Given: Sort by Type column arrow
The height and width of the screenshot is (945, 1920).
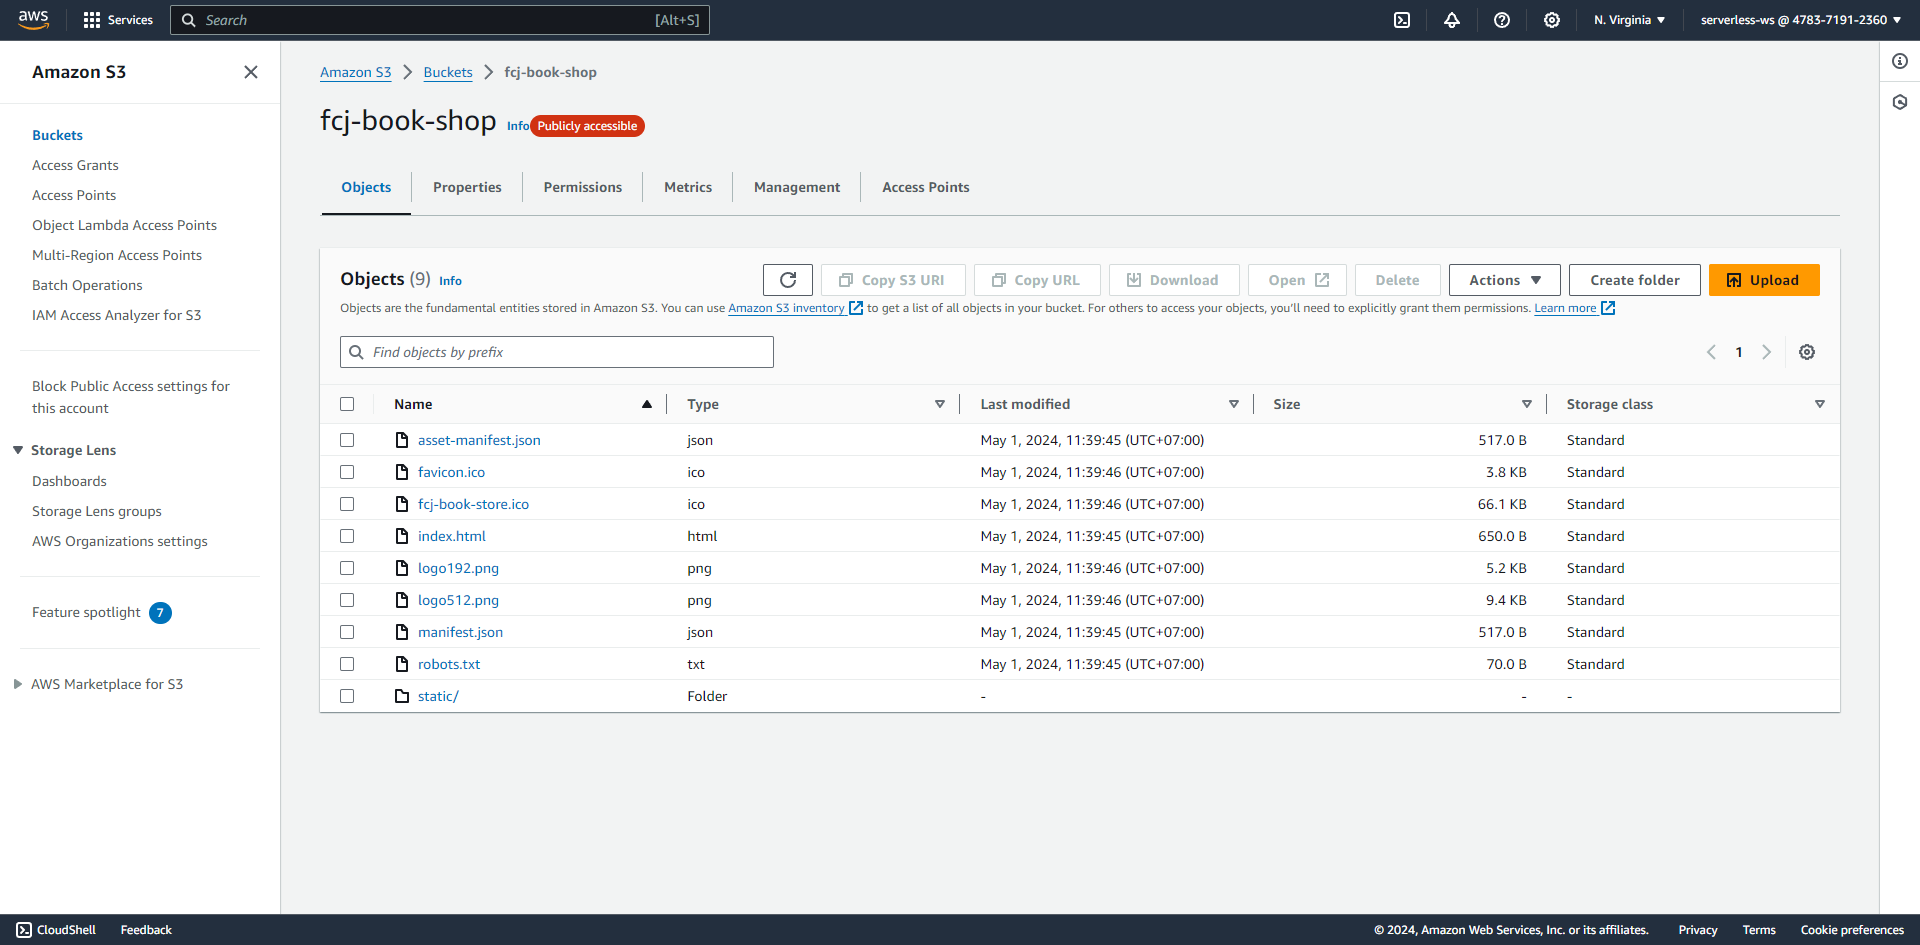Looking at the screenshot, I should click(x=940, y=404).
